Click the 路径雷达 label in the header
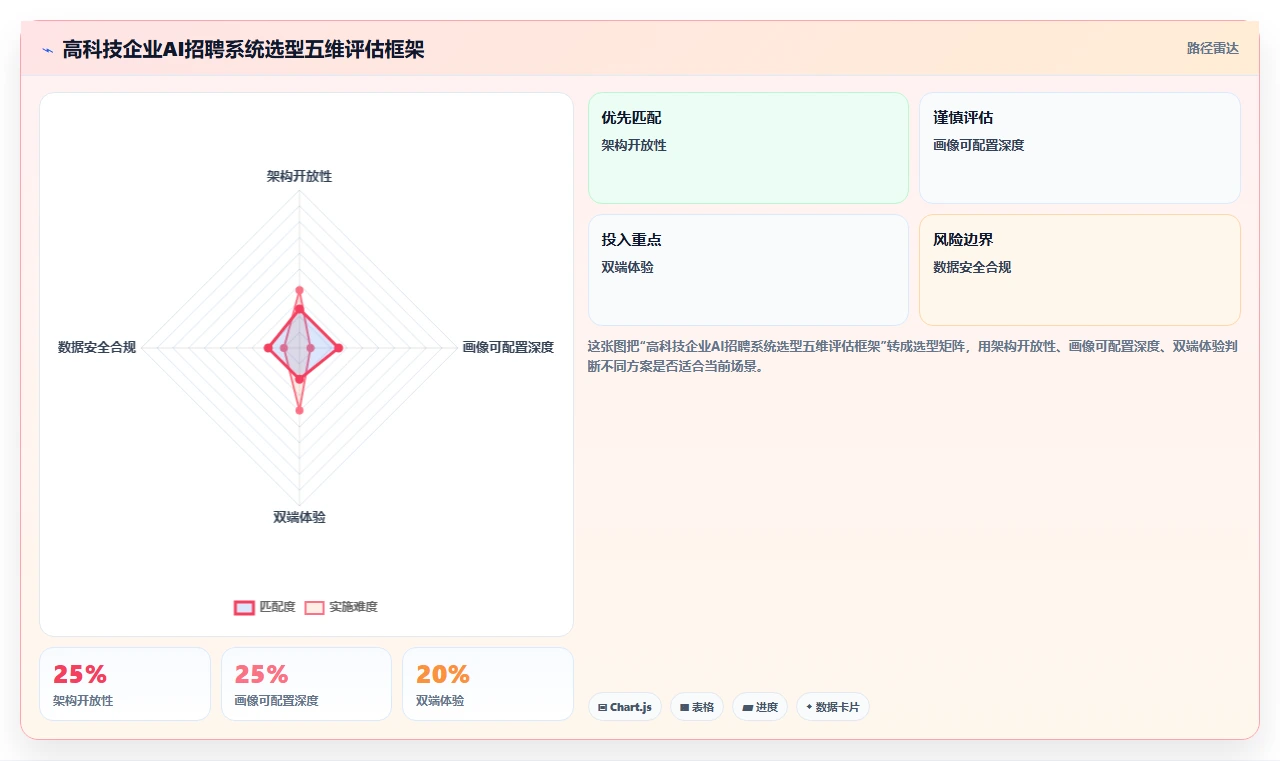 pyautogui.click(x=1212, y=48)
